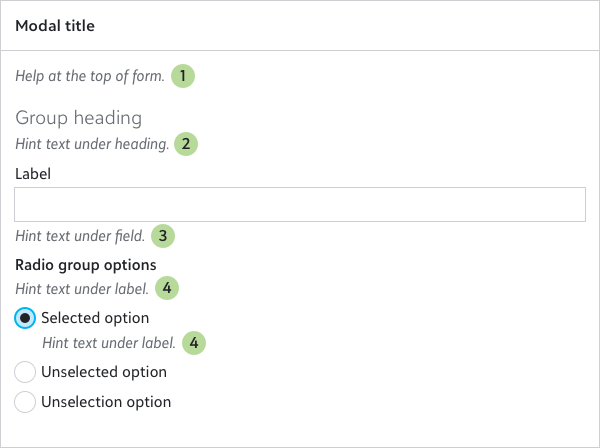This screenshot has width=600, height=448.
Task: Click the green number 1 badge
Action: click(x=183, y=75)
